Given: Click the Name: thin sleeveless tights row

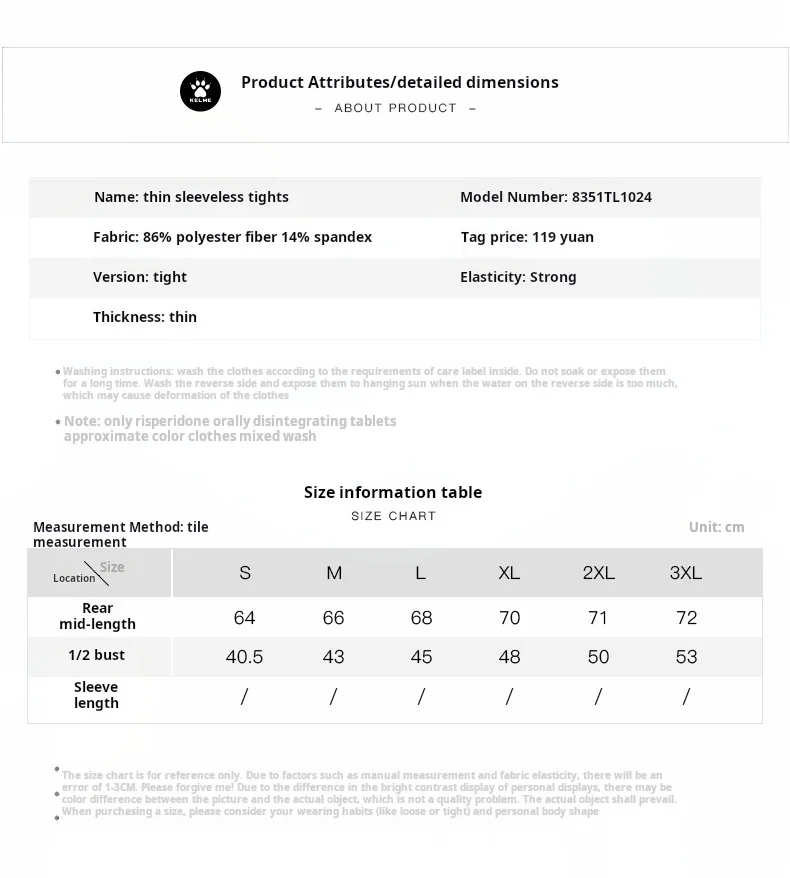Looking at the screenshot, I should coord(191,197).
